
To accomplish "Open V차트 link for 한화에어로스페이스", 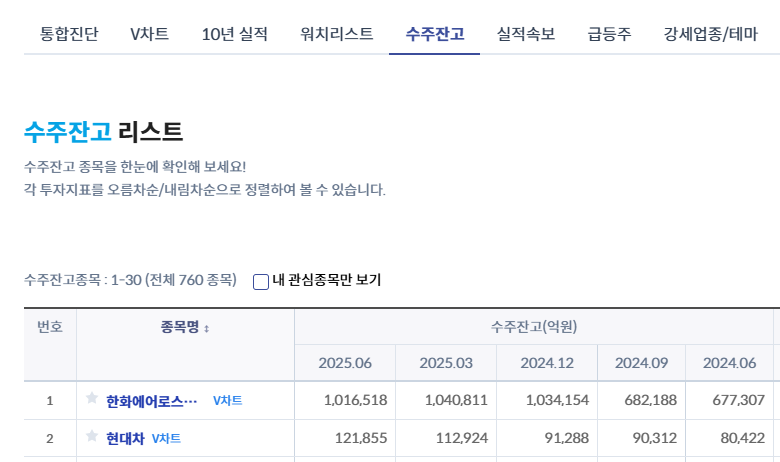I will tap(227, 401).
